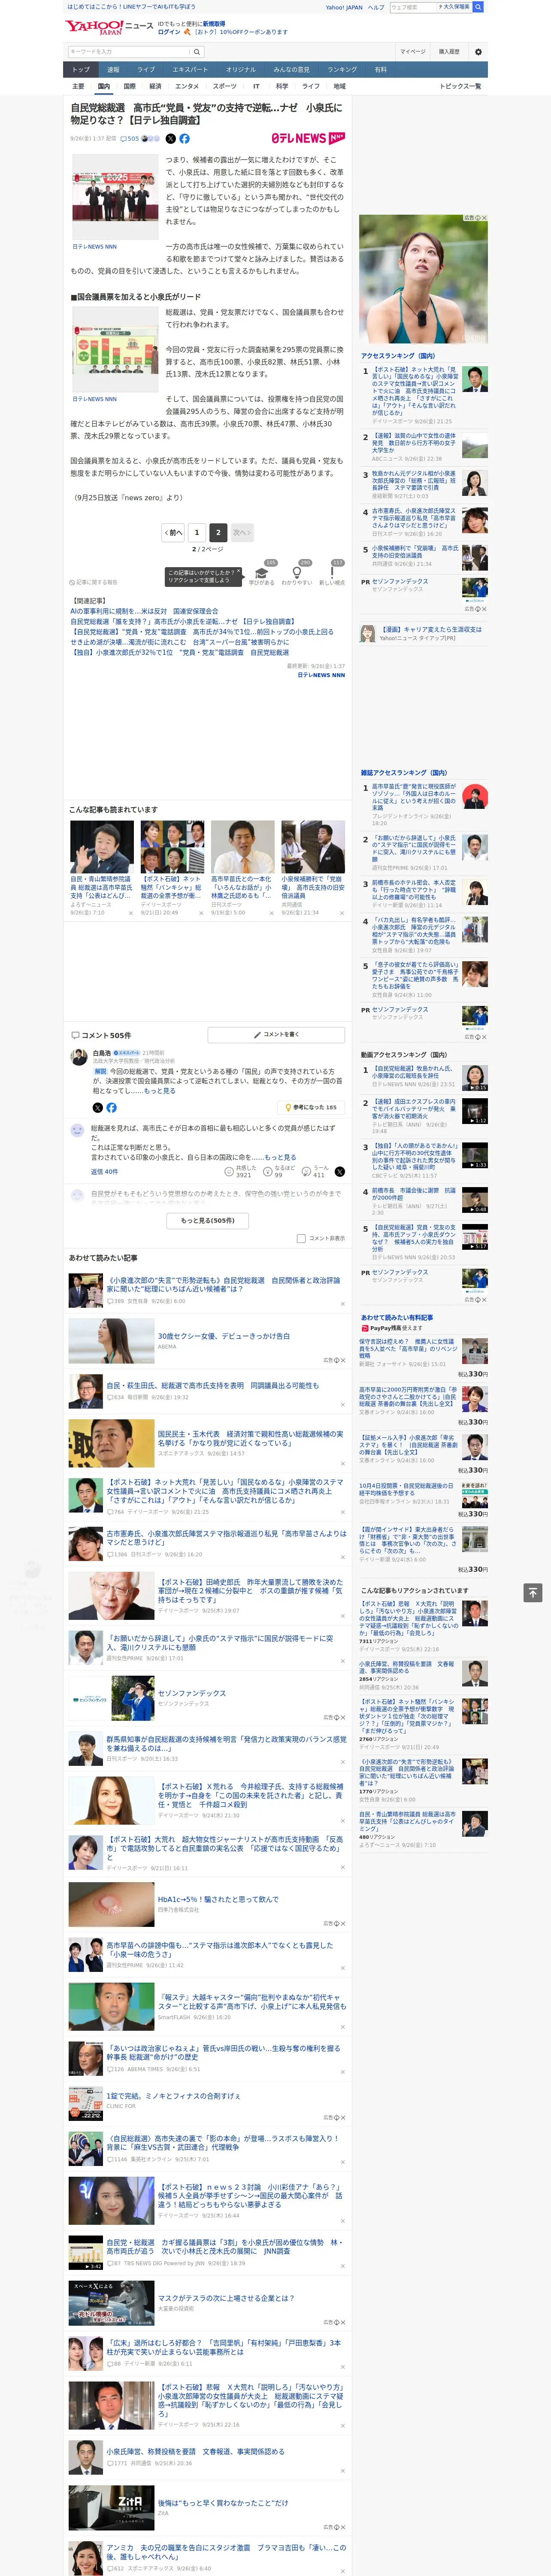Go to page 1 of article
The image size is (551, 2576).
coord(197,533)
